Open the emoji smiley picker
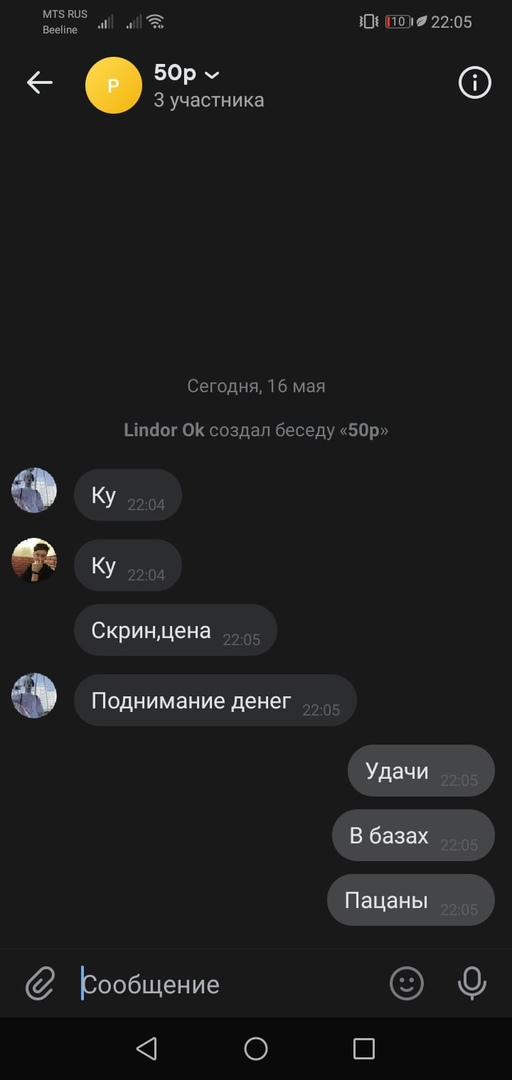 click(407, 983)
